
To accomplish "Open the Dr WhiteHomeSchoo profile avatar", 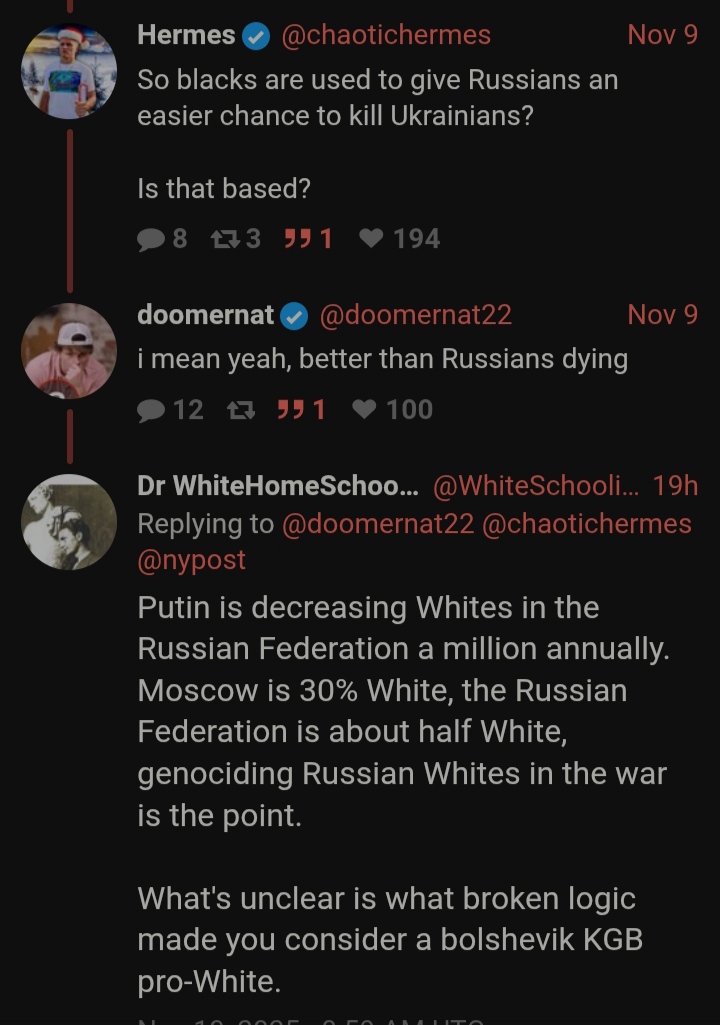I will [x=69, y=522].
